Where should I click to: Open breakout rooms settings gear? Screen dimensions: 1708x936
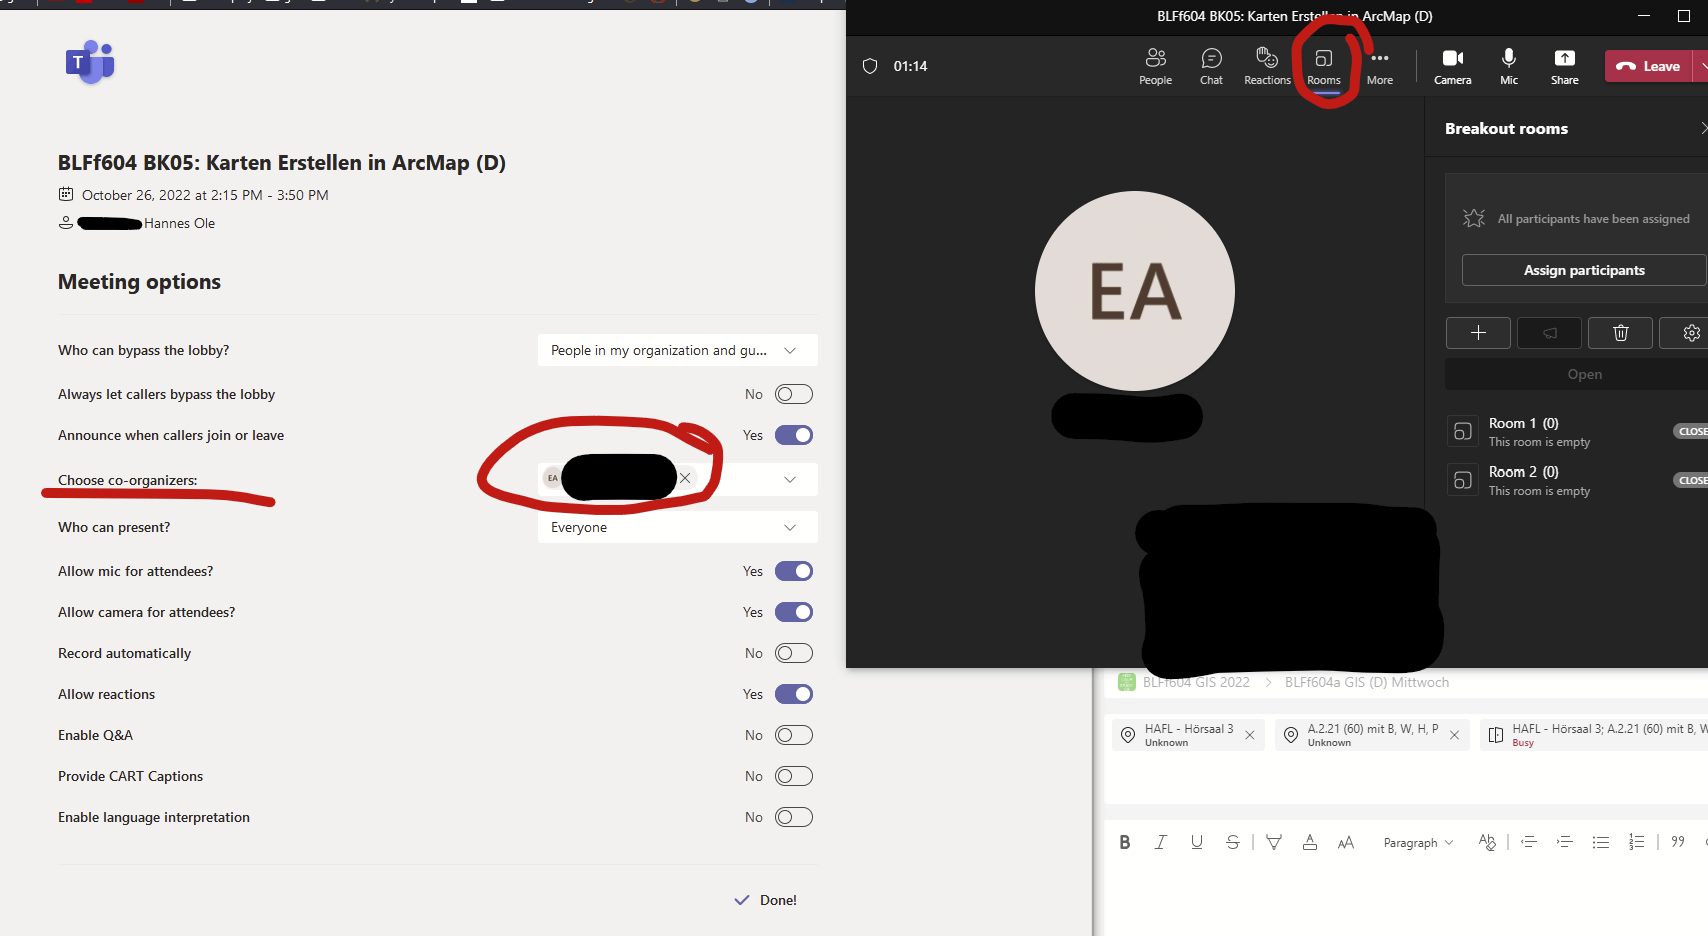tap(1690, 333)
